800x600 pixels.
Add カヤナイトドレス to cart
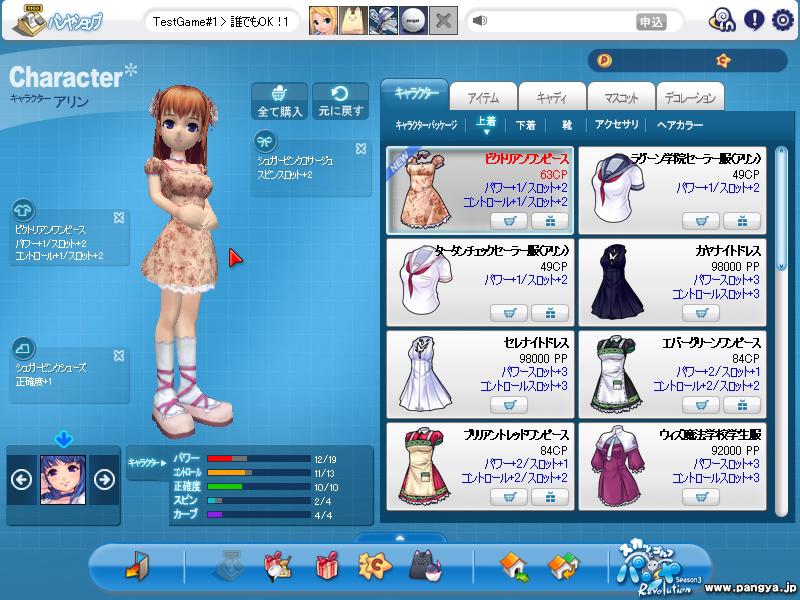[701, 313]
